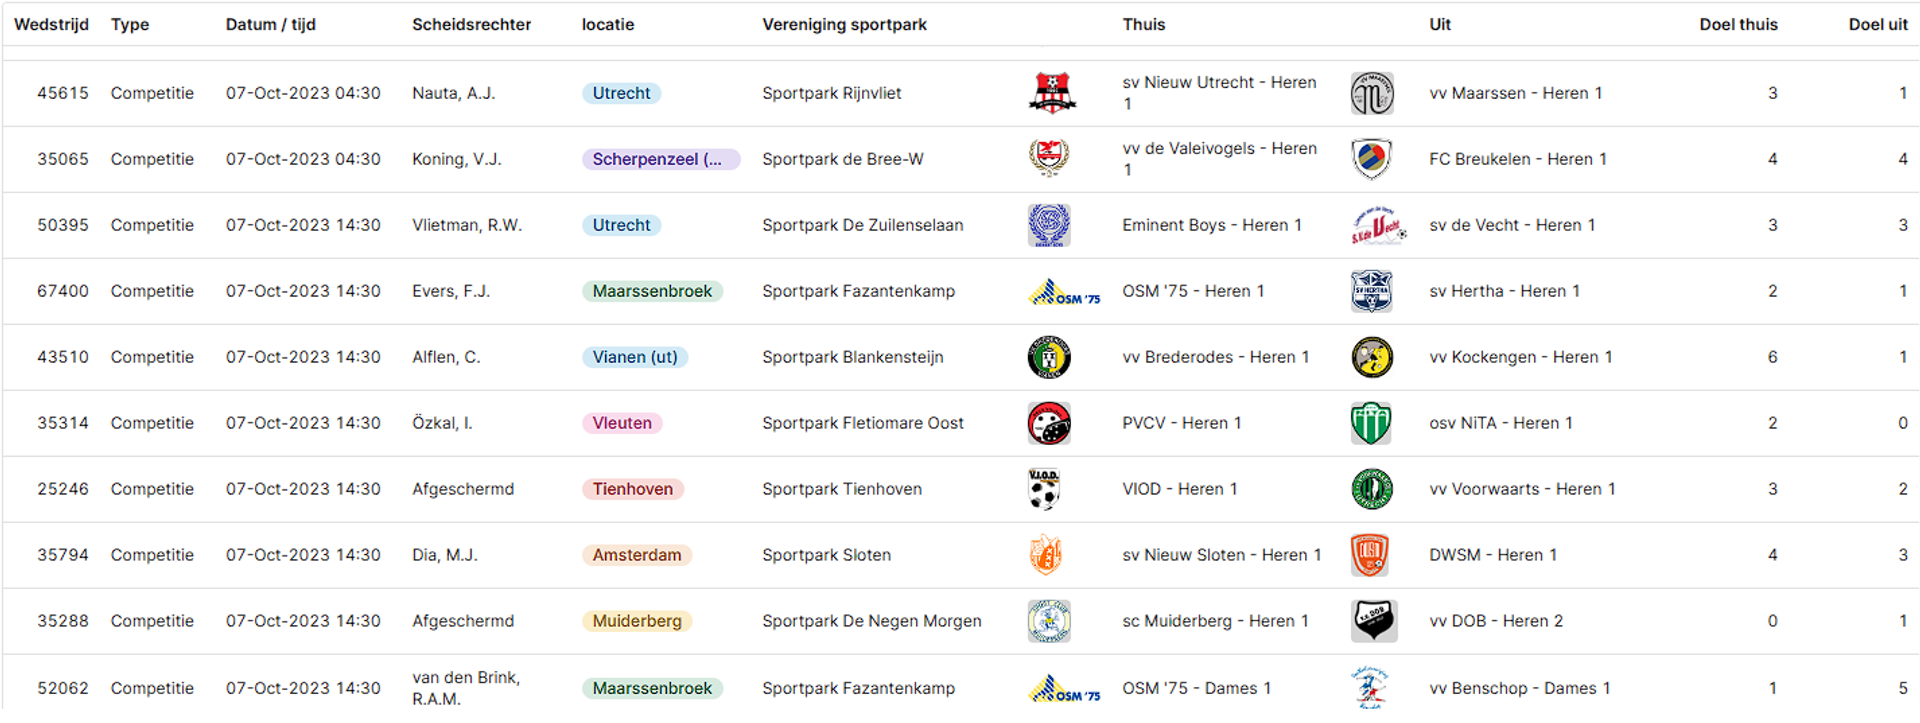
Task: Open match number 67400
Action: [x=63, y=291]
